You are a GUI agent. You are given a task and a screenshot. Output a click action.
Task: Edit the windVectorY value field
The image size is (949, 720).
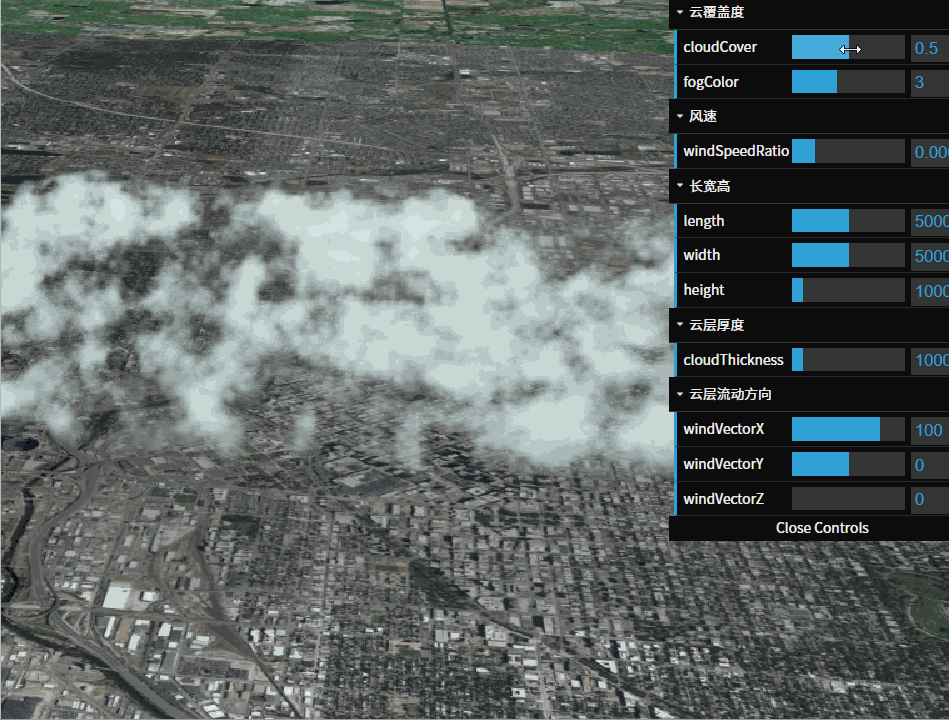(930, 465)
